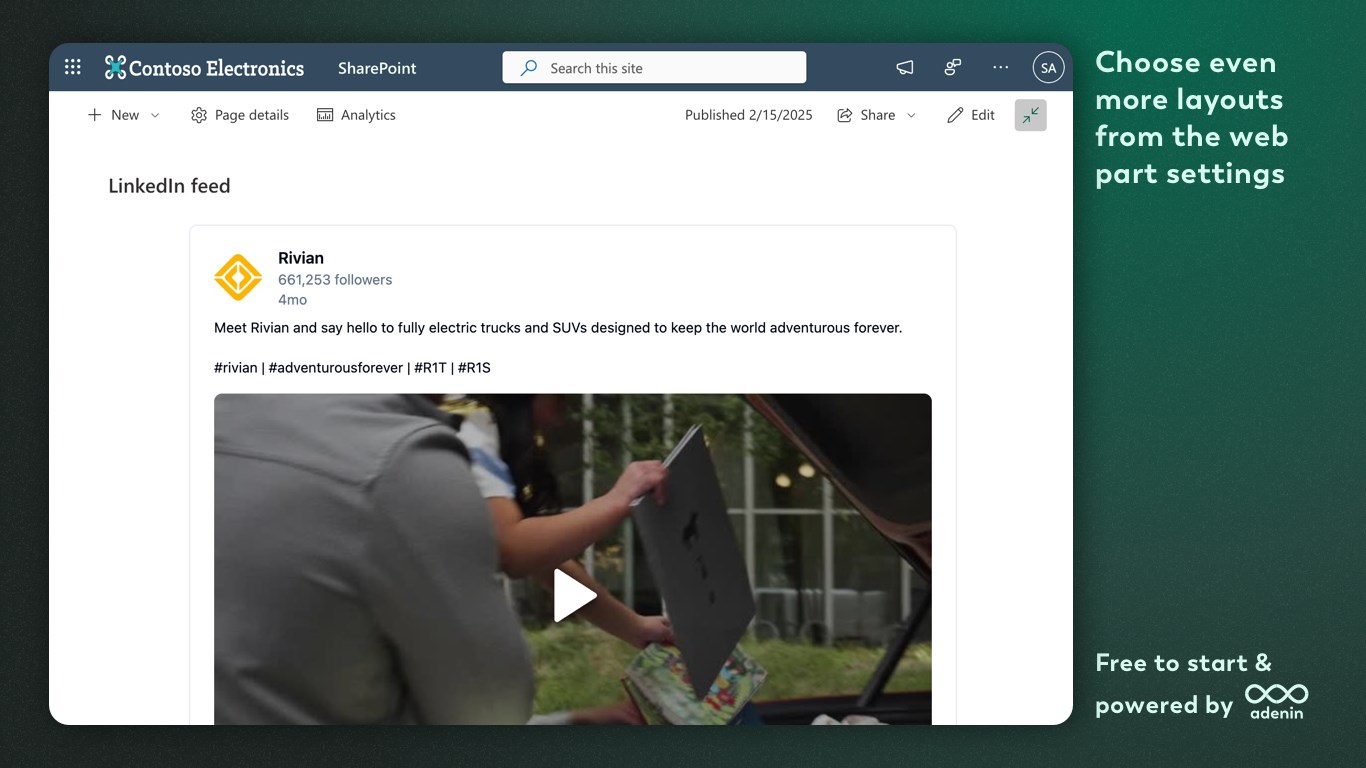Open Page details
The height and width of the screenshot is (768, 1366).
[x=240, y=115]
